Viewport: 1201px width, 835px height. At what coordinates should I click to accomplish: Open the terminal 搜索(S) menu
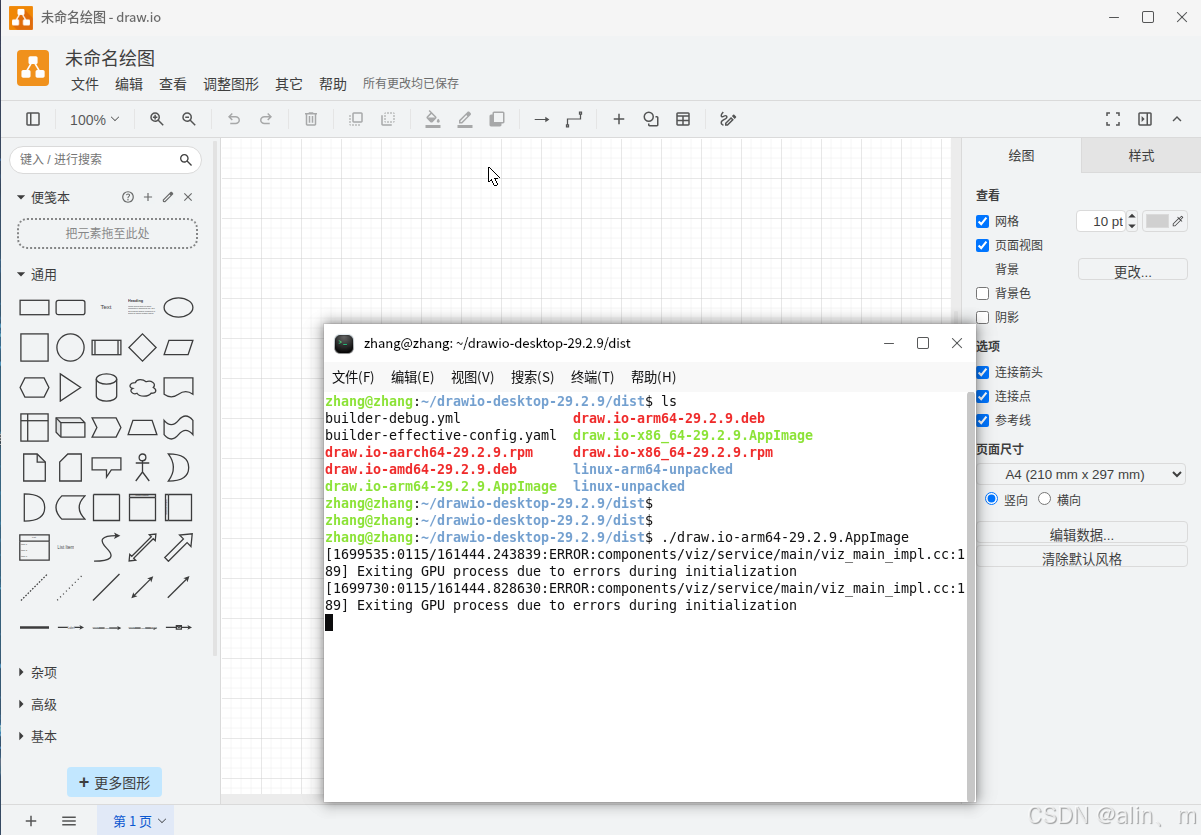[x=532, y=377]
